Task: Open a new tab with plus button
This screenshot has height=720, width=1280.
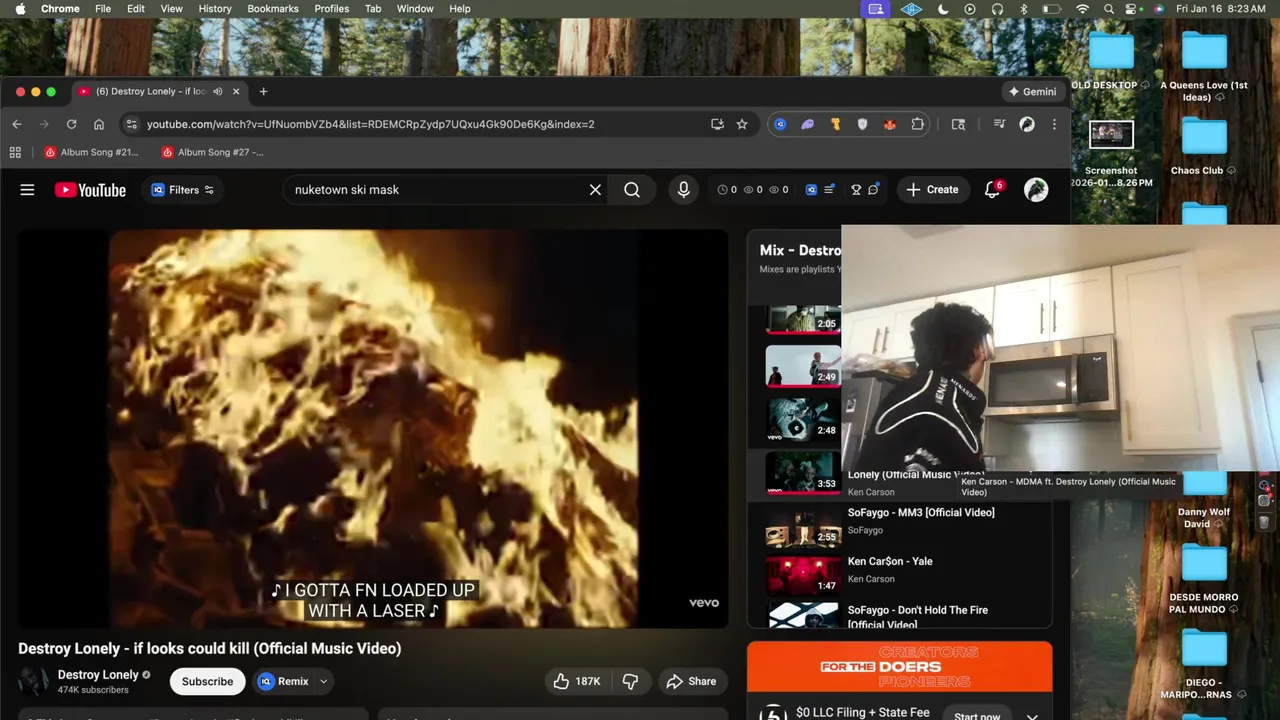Action: coord(263,91)
